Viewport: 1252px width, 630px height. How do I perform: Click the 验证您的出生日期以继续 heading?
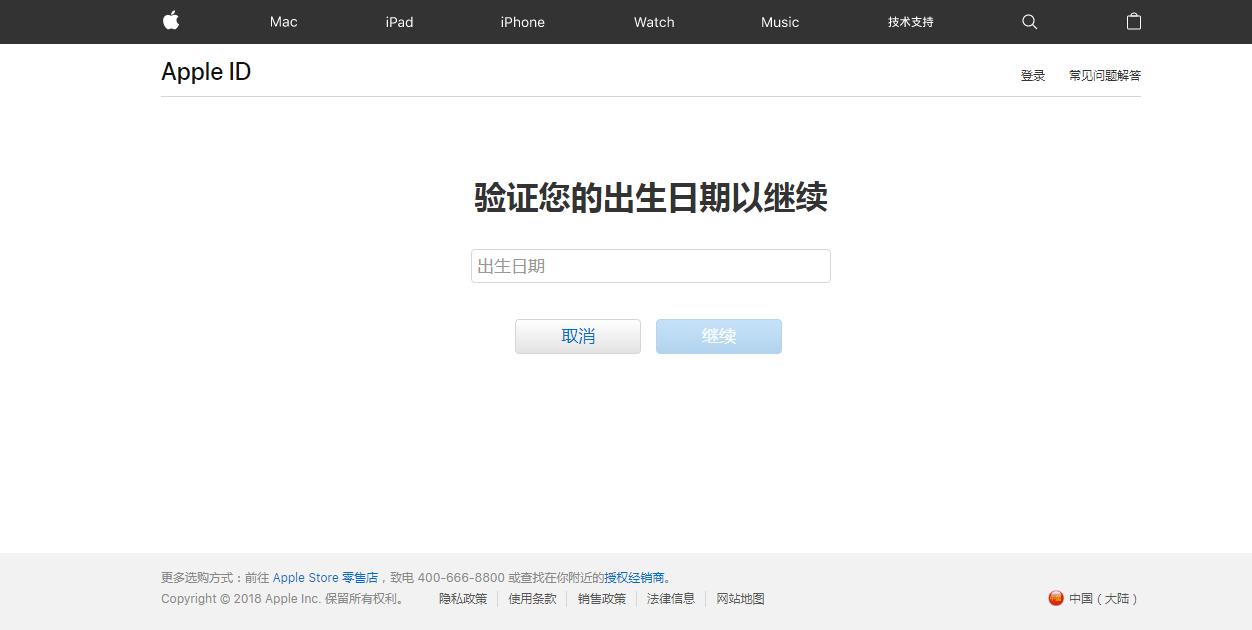pyautogui.click(x=651, y=198)
